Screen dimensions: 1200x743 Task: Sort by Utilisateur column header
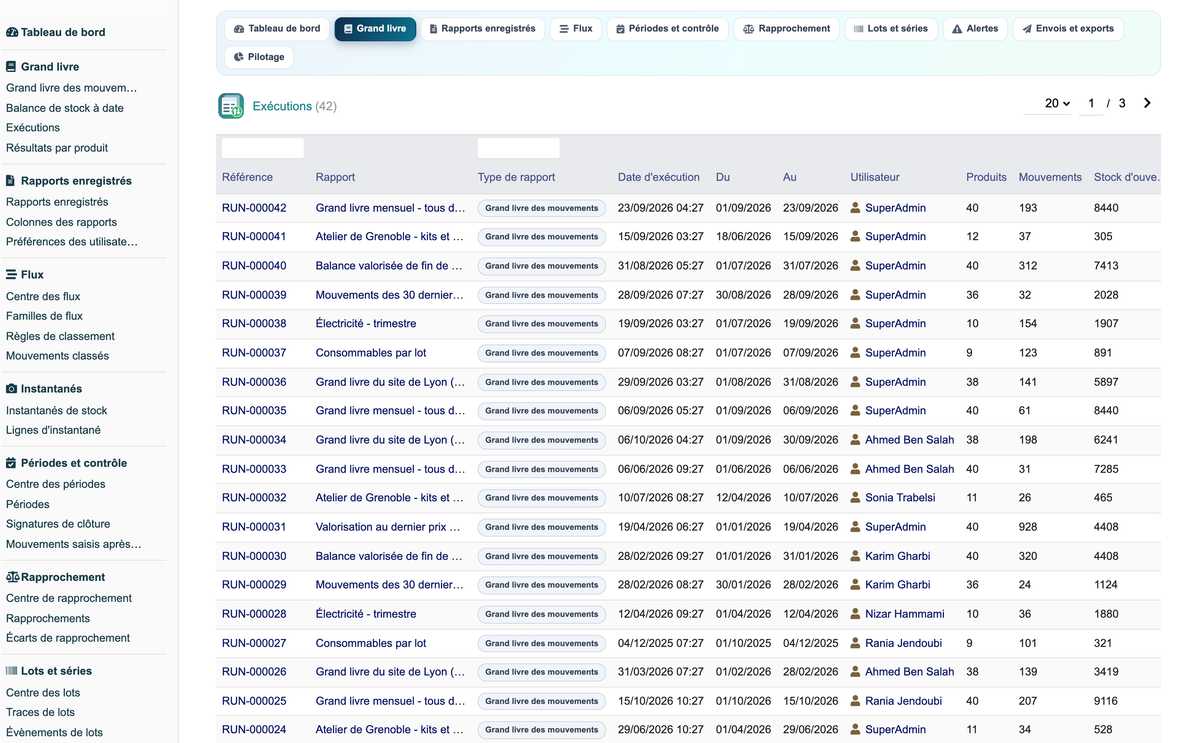point(875,177)
